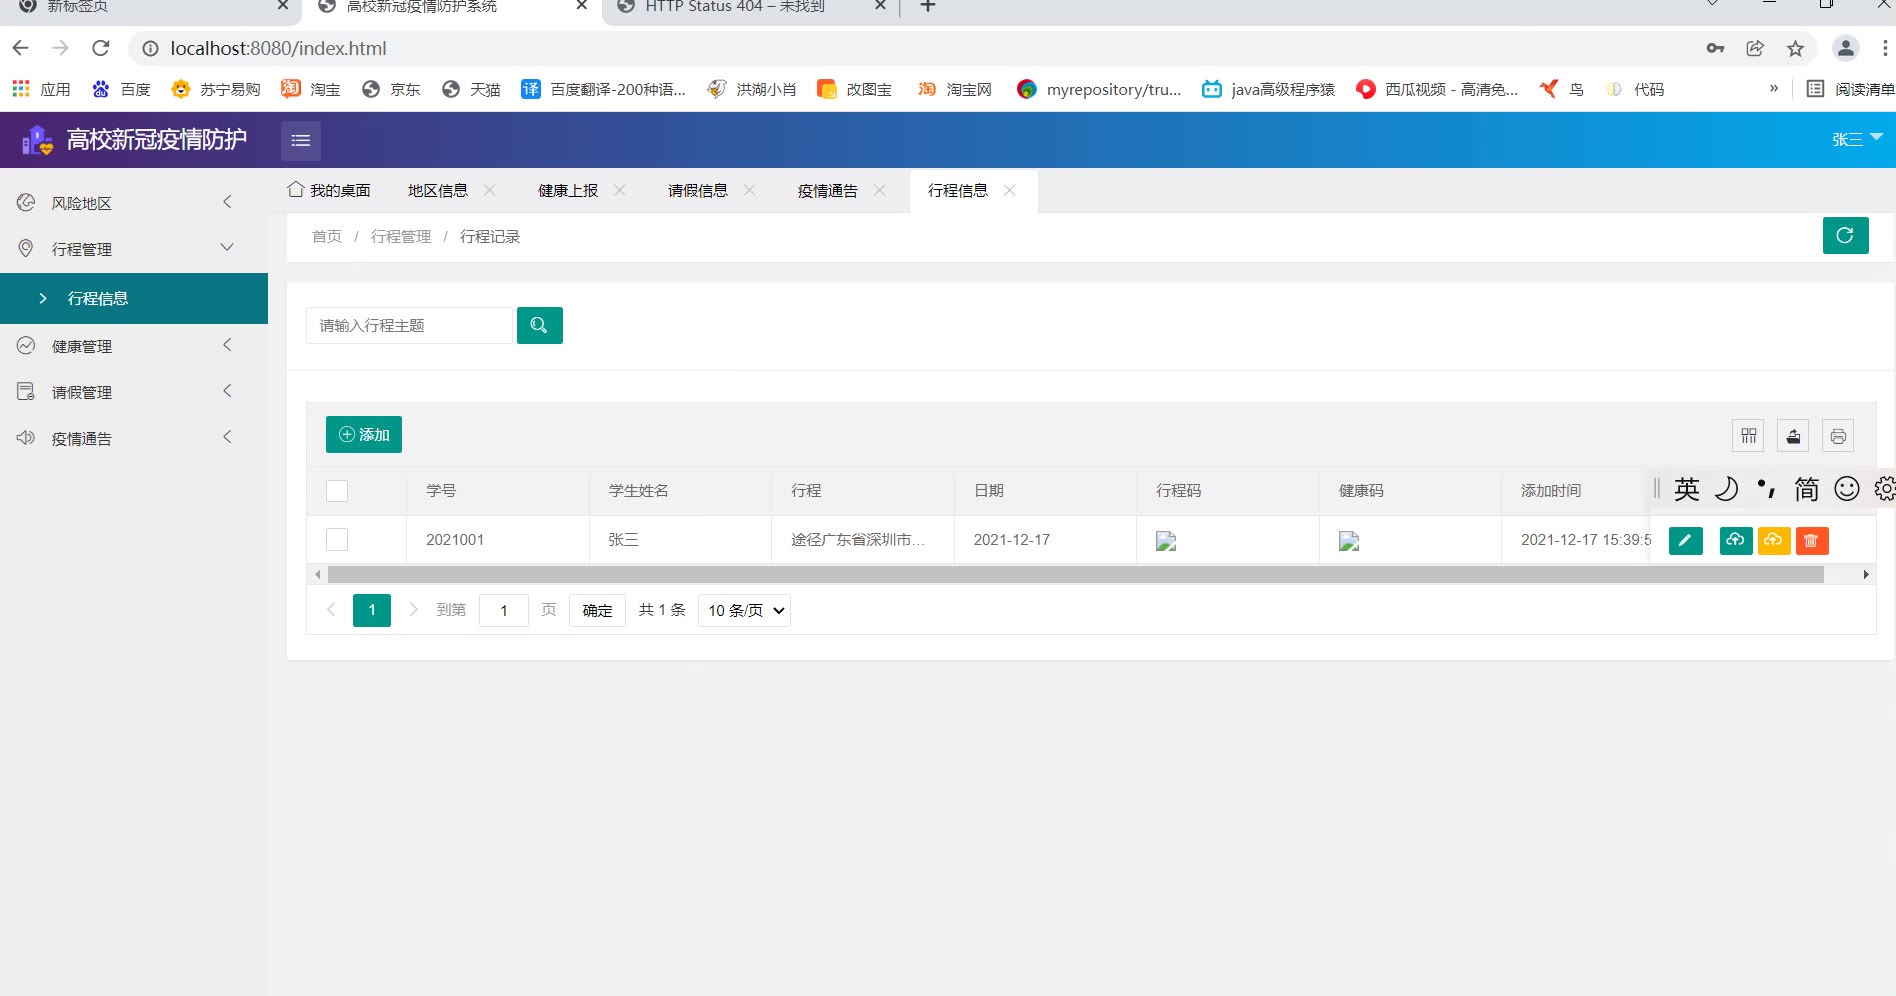1896x996 pixels.
Task: Expand the 请假管理 sidebar menu
Action: coord(134,392)
